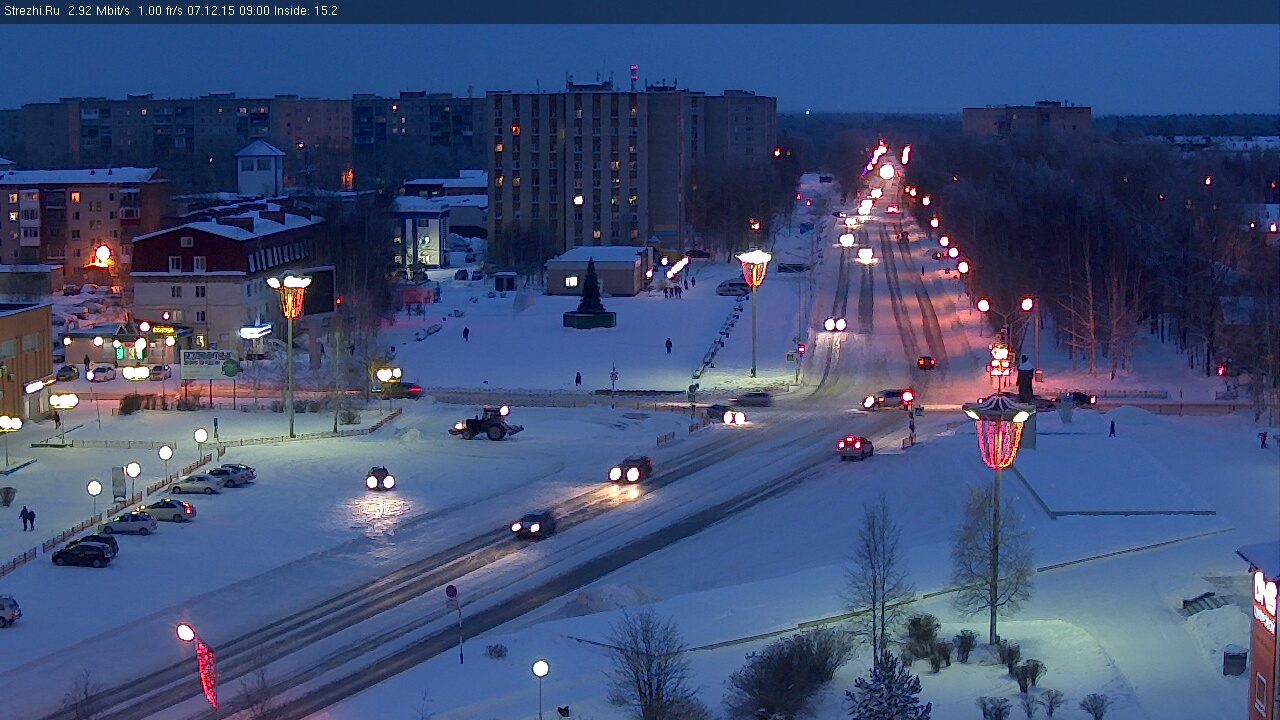Click the Strezhi.Ru label in the overlay

coord(32,11)
